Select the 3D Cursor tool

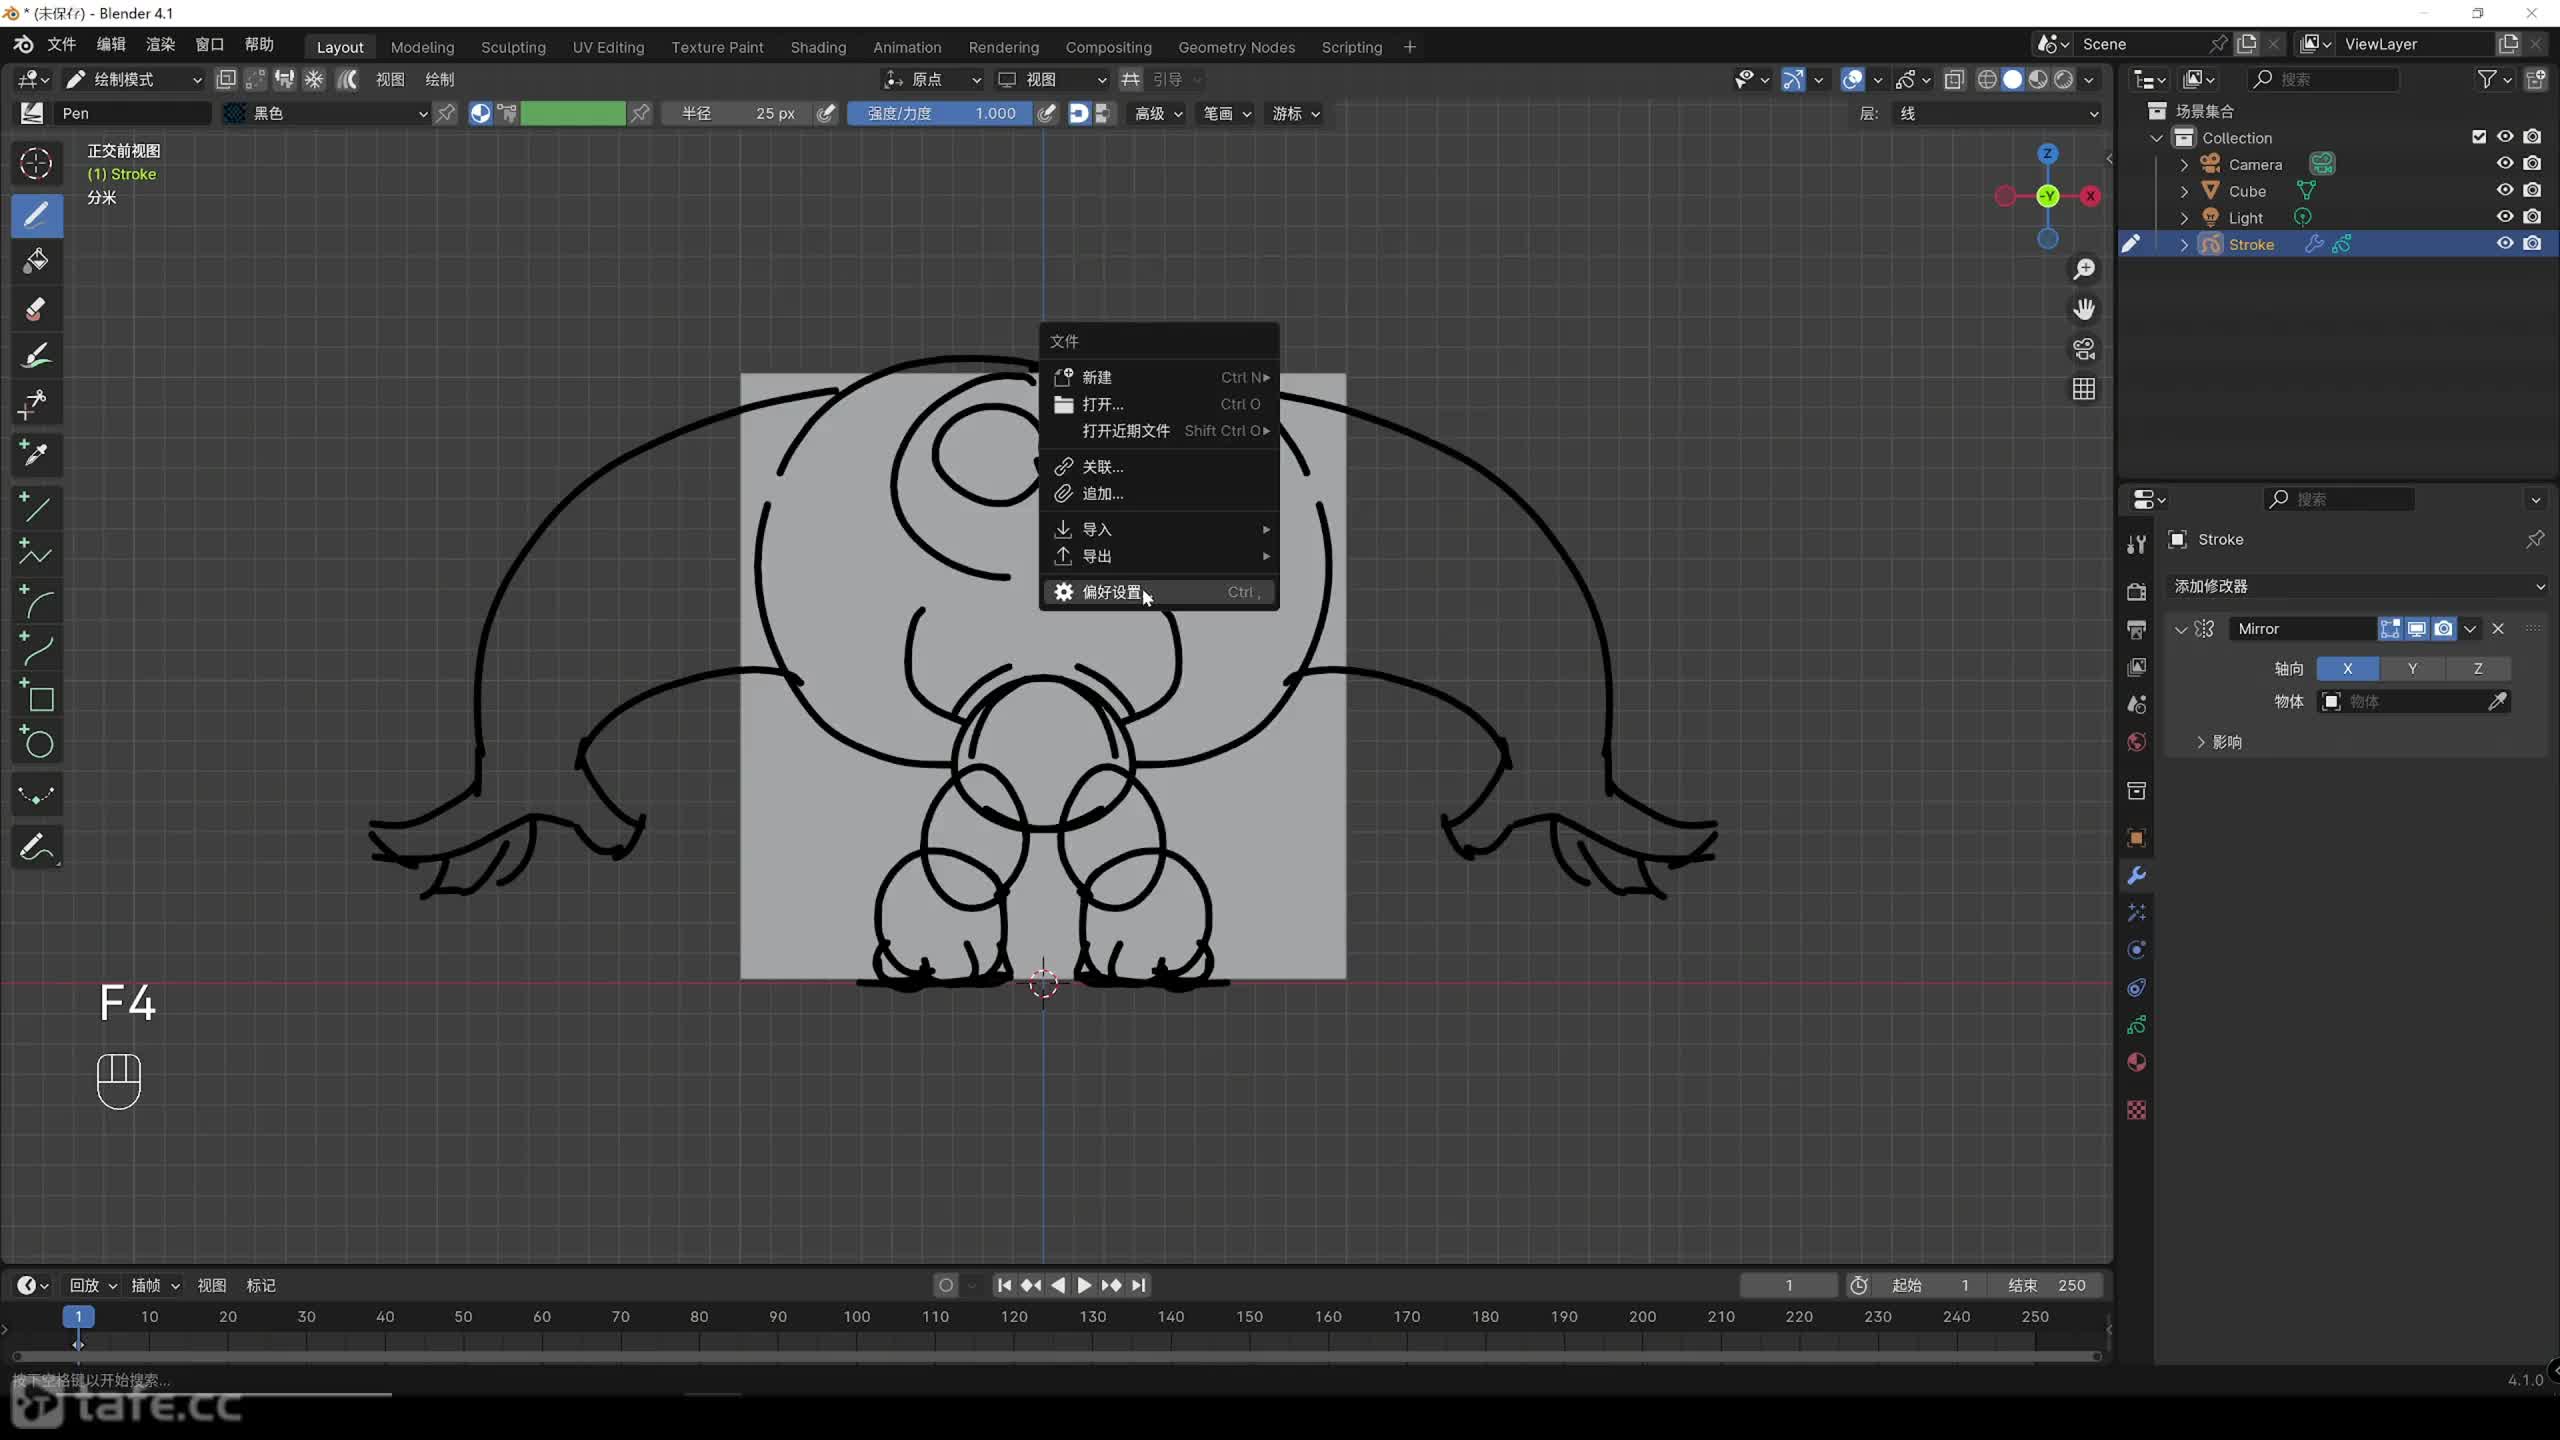[x=36, y=163]
